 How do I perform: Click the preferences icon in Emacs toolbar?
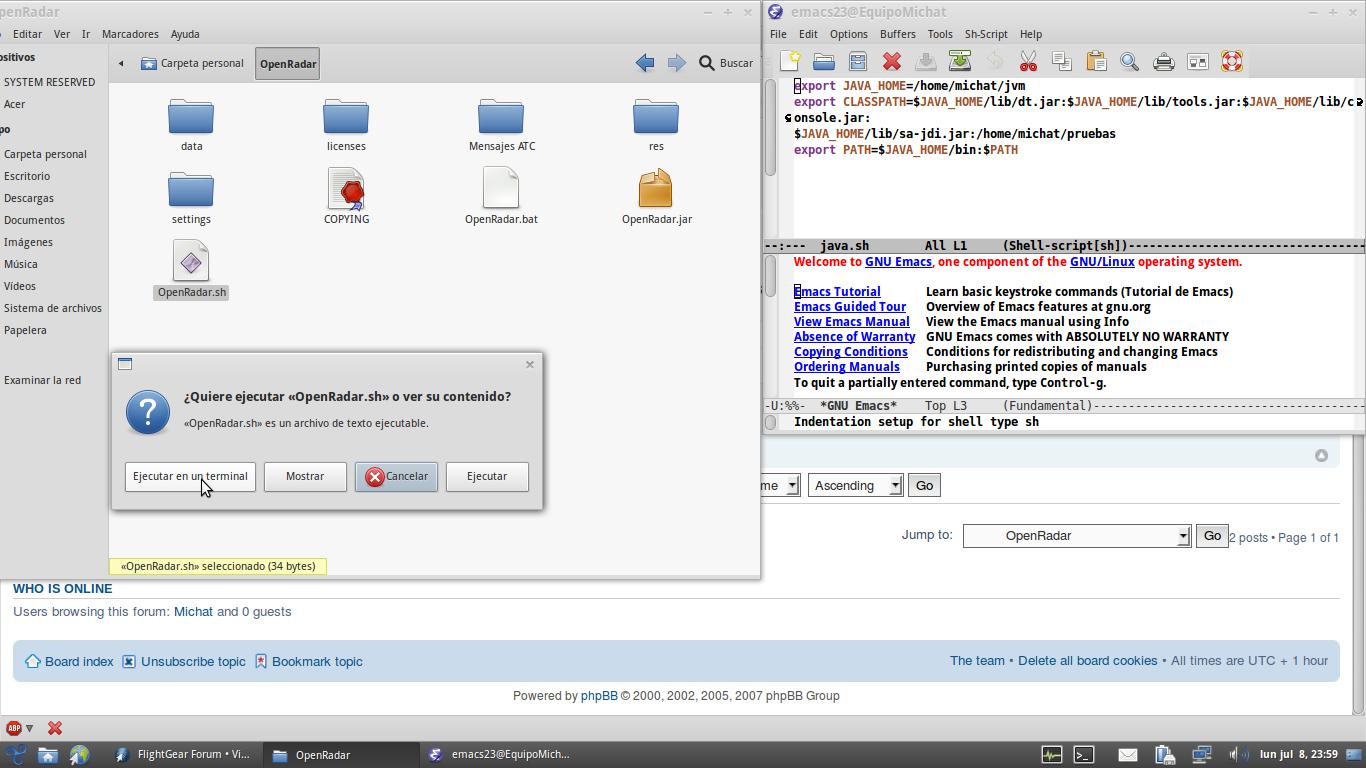click(x=1198, y=62)
